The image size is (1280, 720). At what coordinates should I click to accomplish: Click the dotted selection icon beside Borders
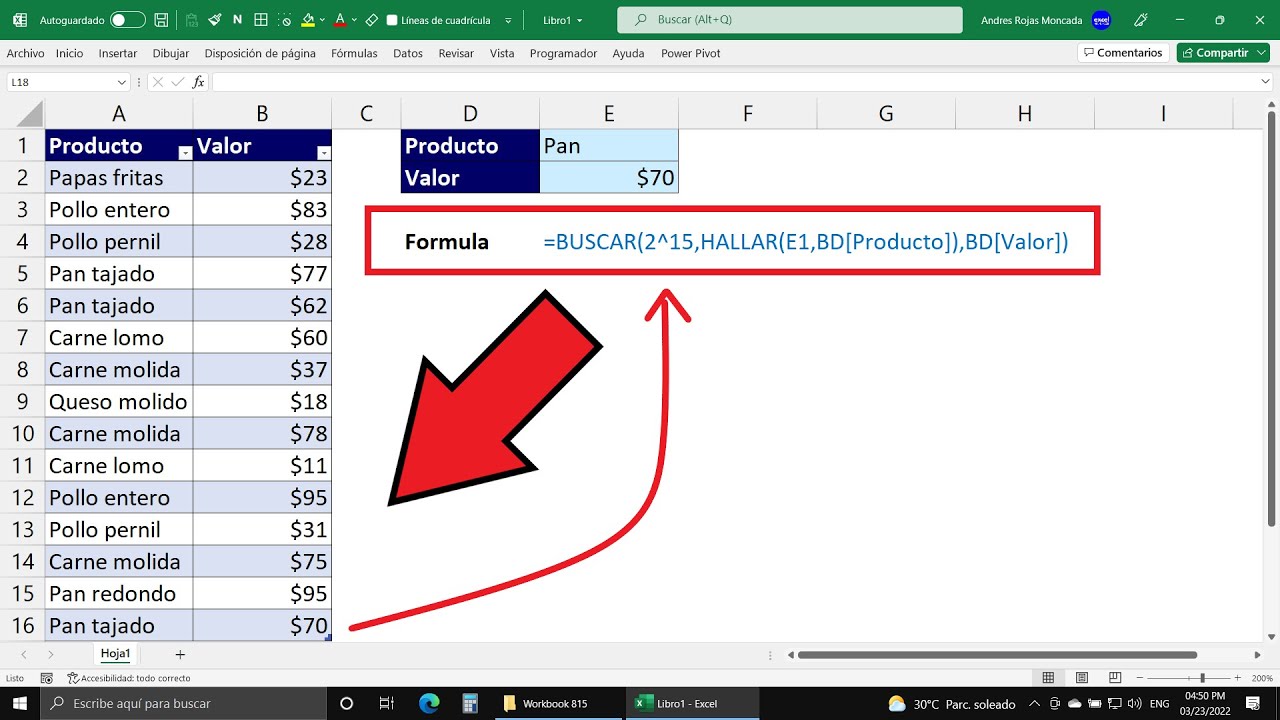[286, 20]
